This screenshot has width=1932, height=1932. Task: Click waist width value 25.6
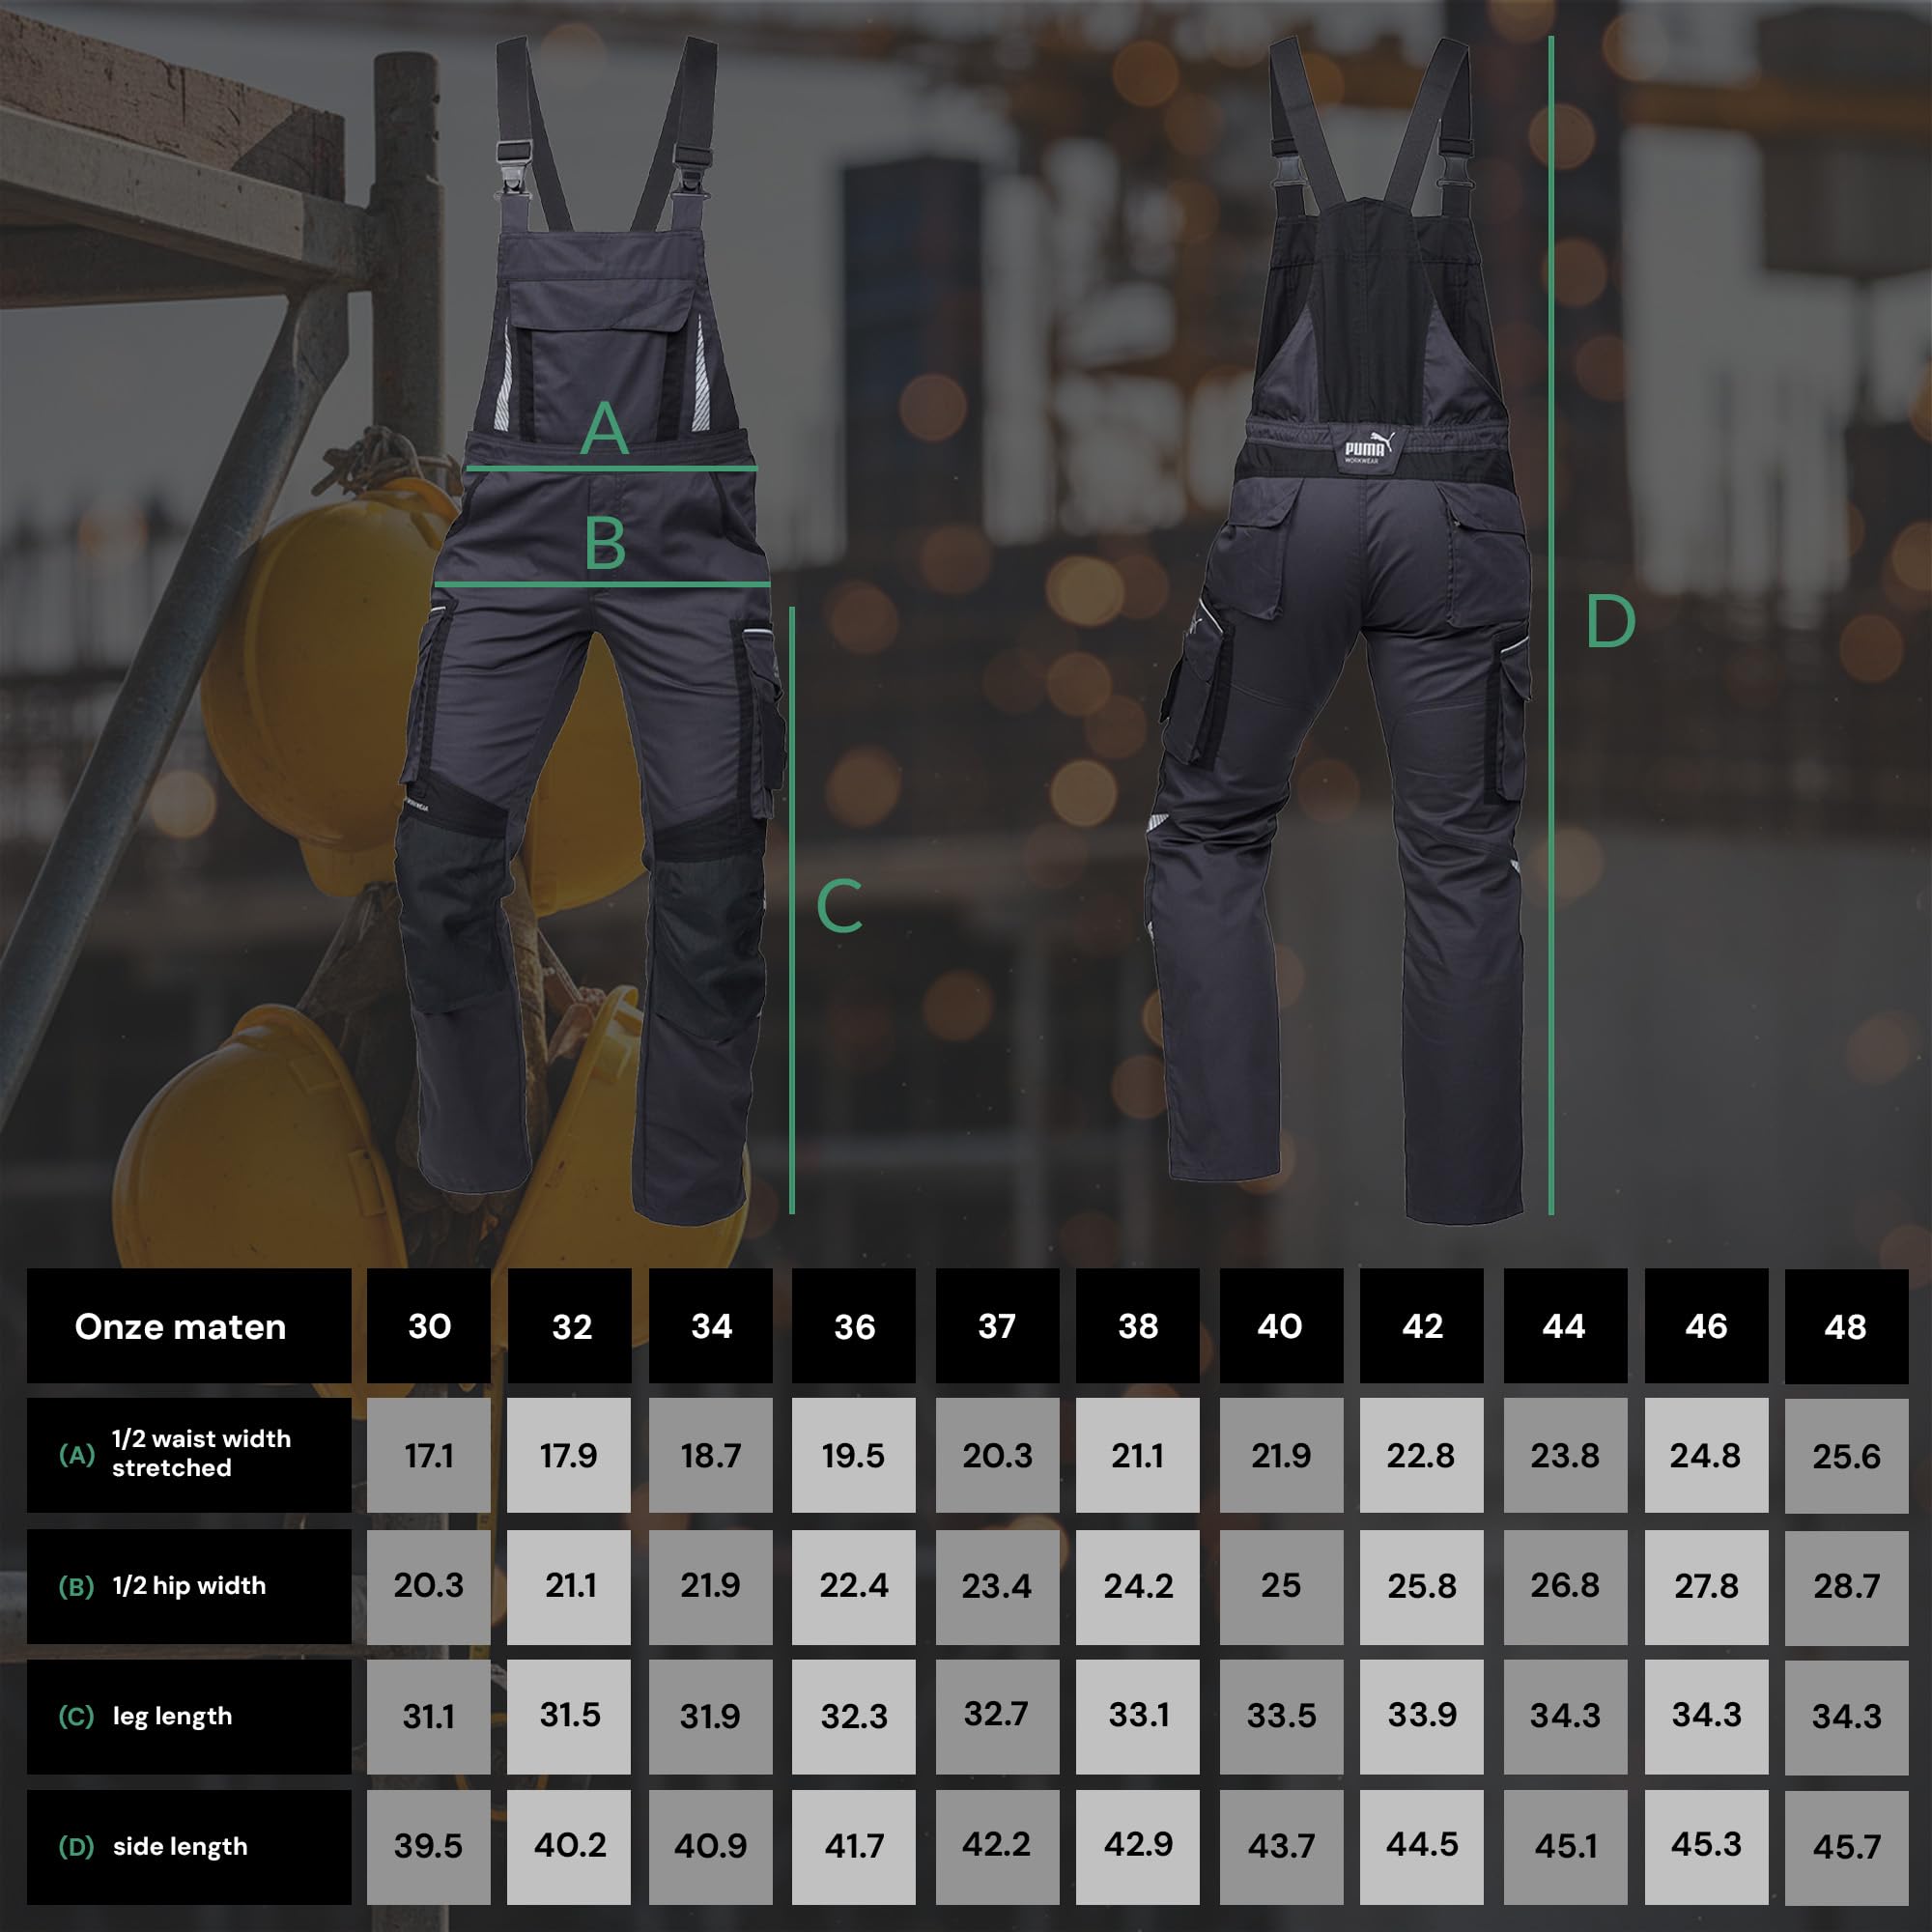coord(1847,1455)
